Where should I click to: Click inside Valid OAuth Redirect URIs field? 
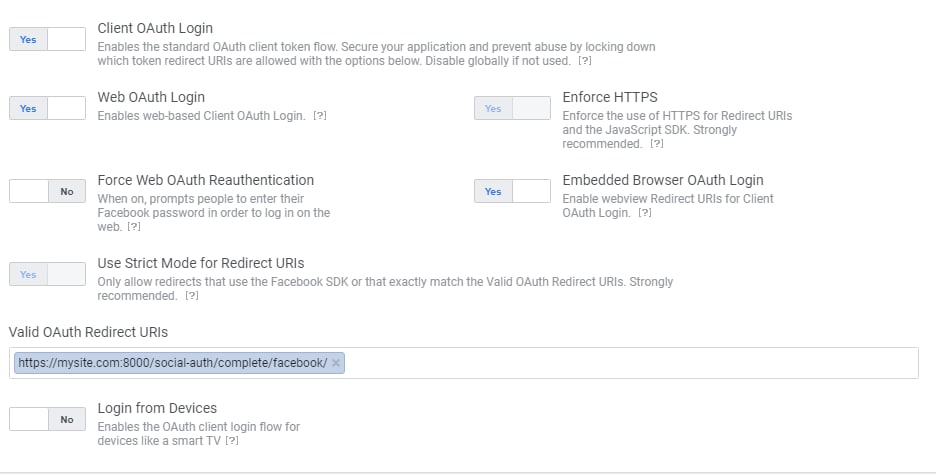point(630,363)
